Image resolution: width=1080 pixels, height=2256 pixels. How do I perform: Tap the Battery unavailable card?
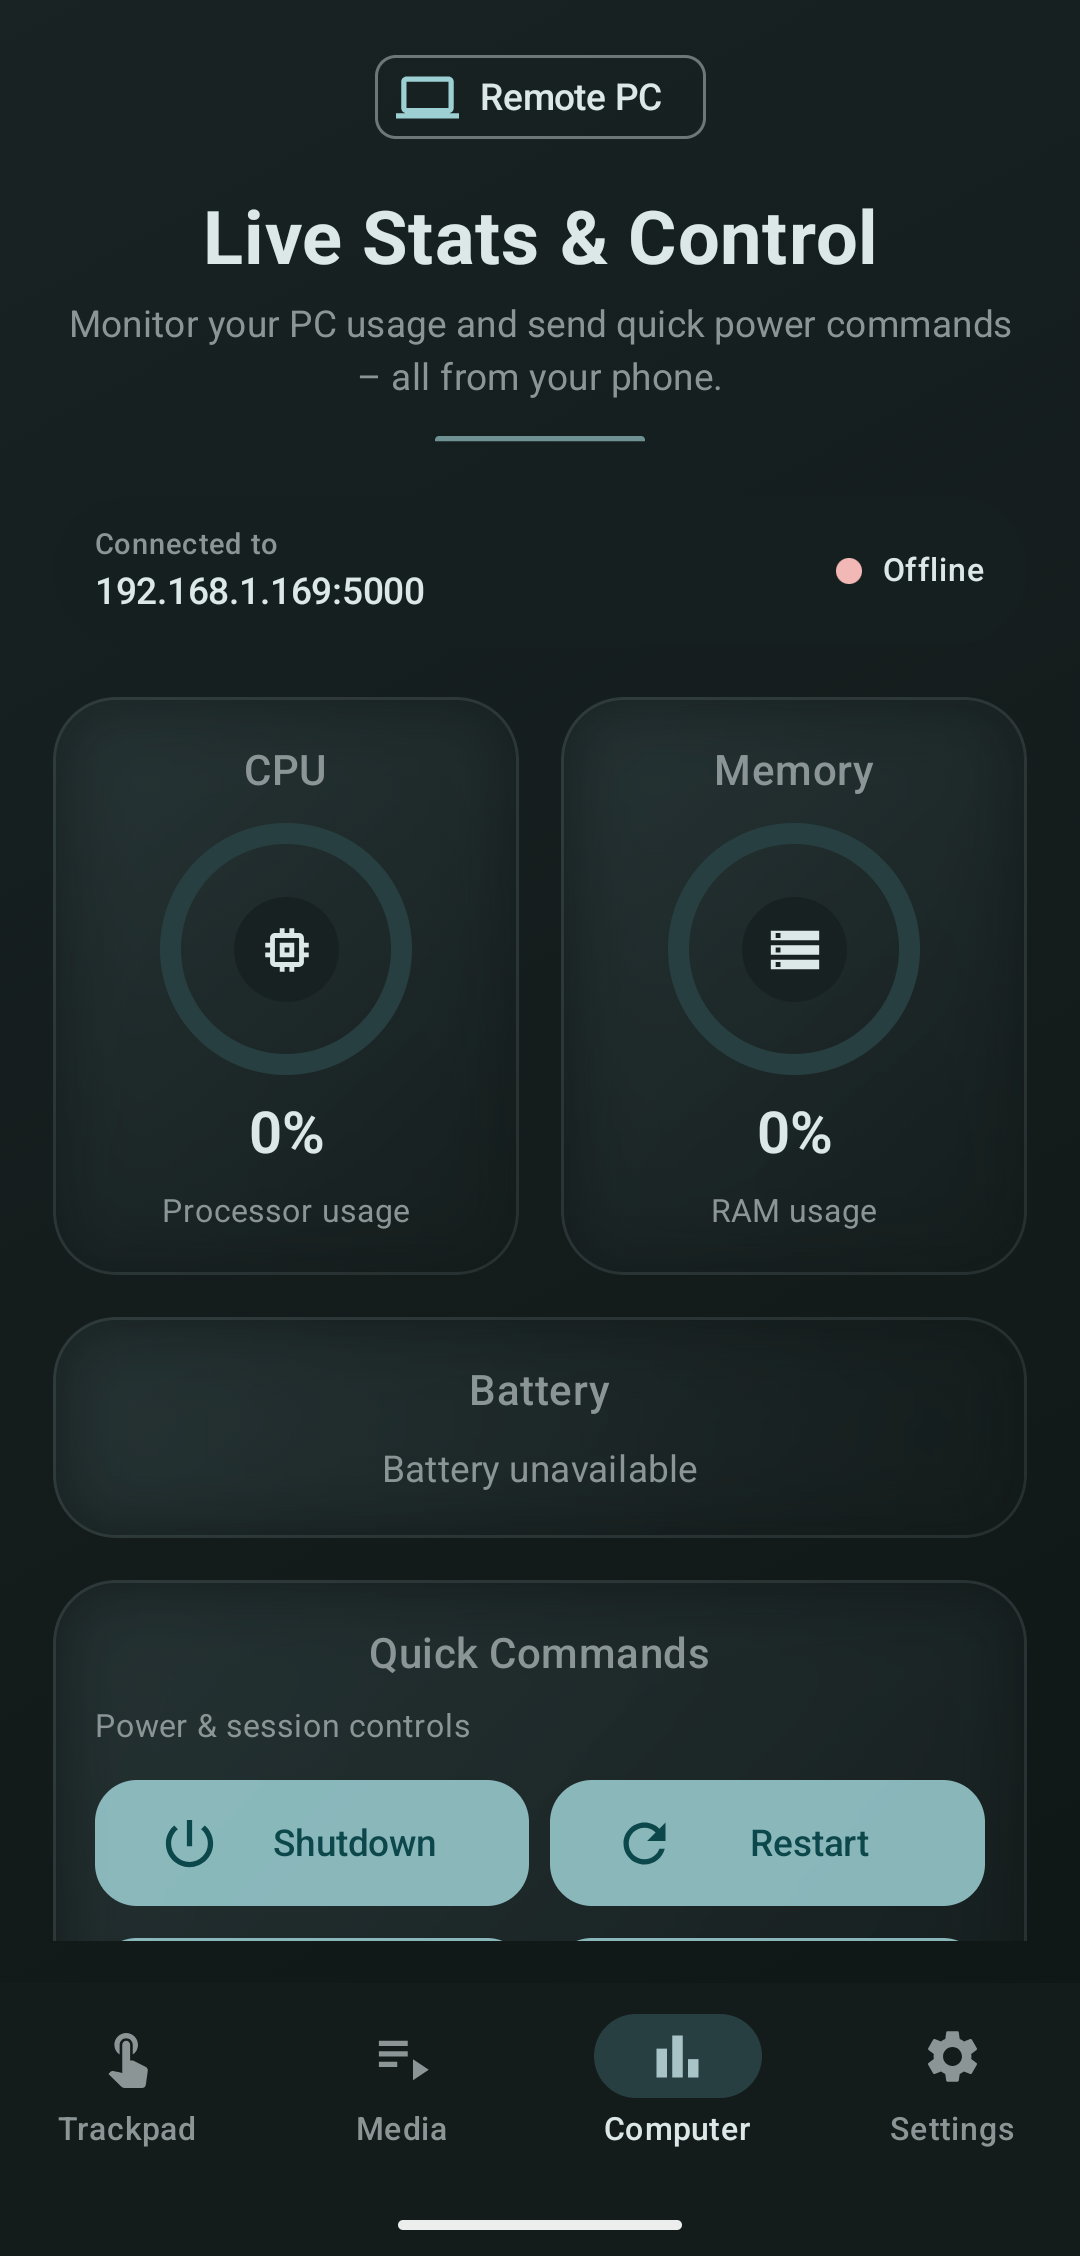click(540, 1427)
